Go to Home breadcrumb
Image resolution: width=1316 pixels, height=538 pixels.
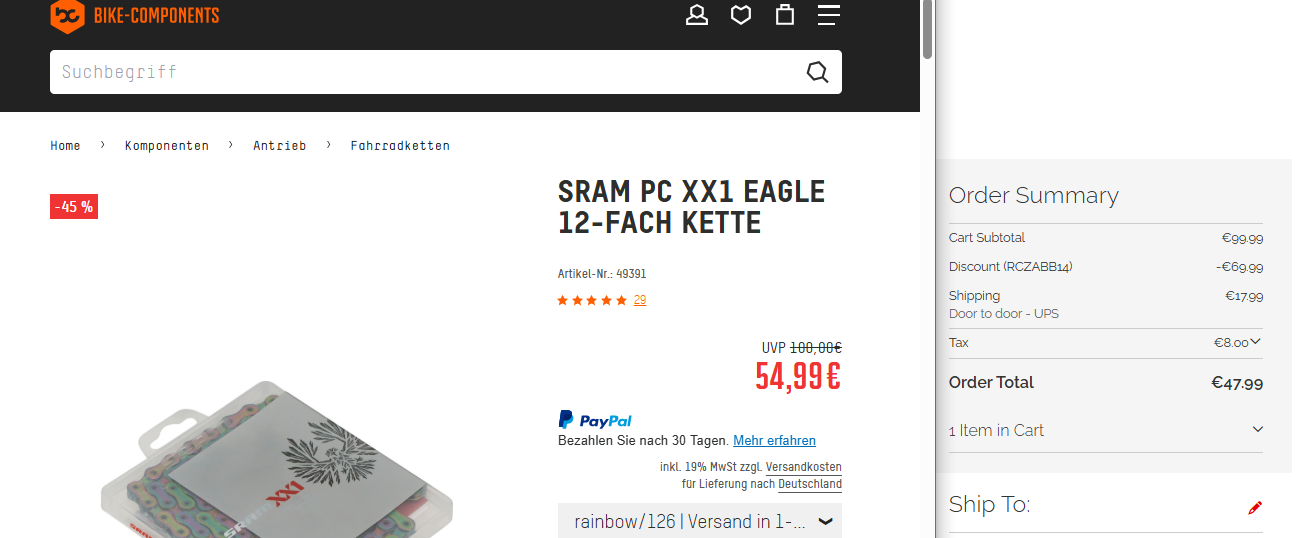[x=65, y=146]
